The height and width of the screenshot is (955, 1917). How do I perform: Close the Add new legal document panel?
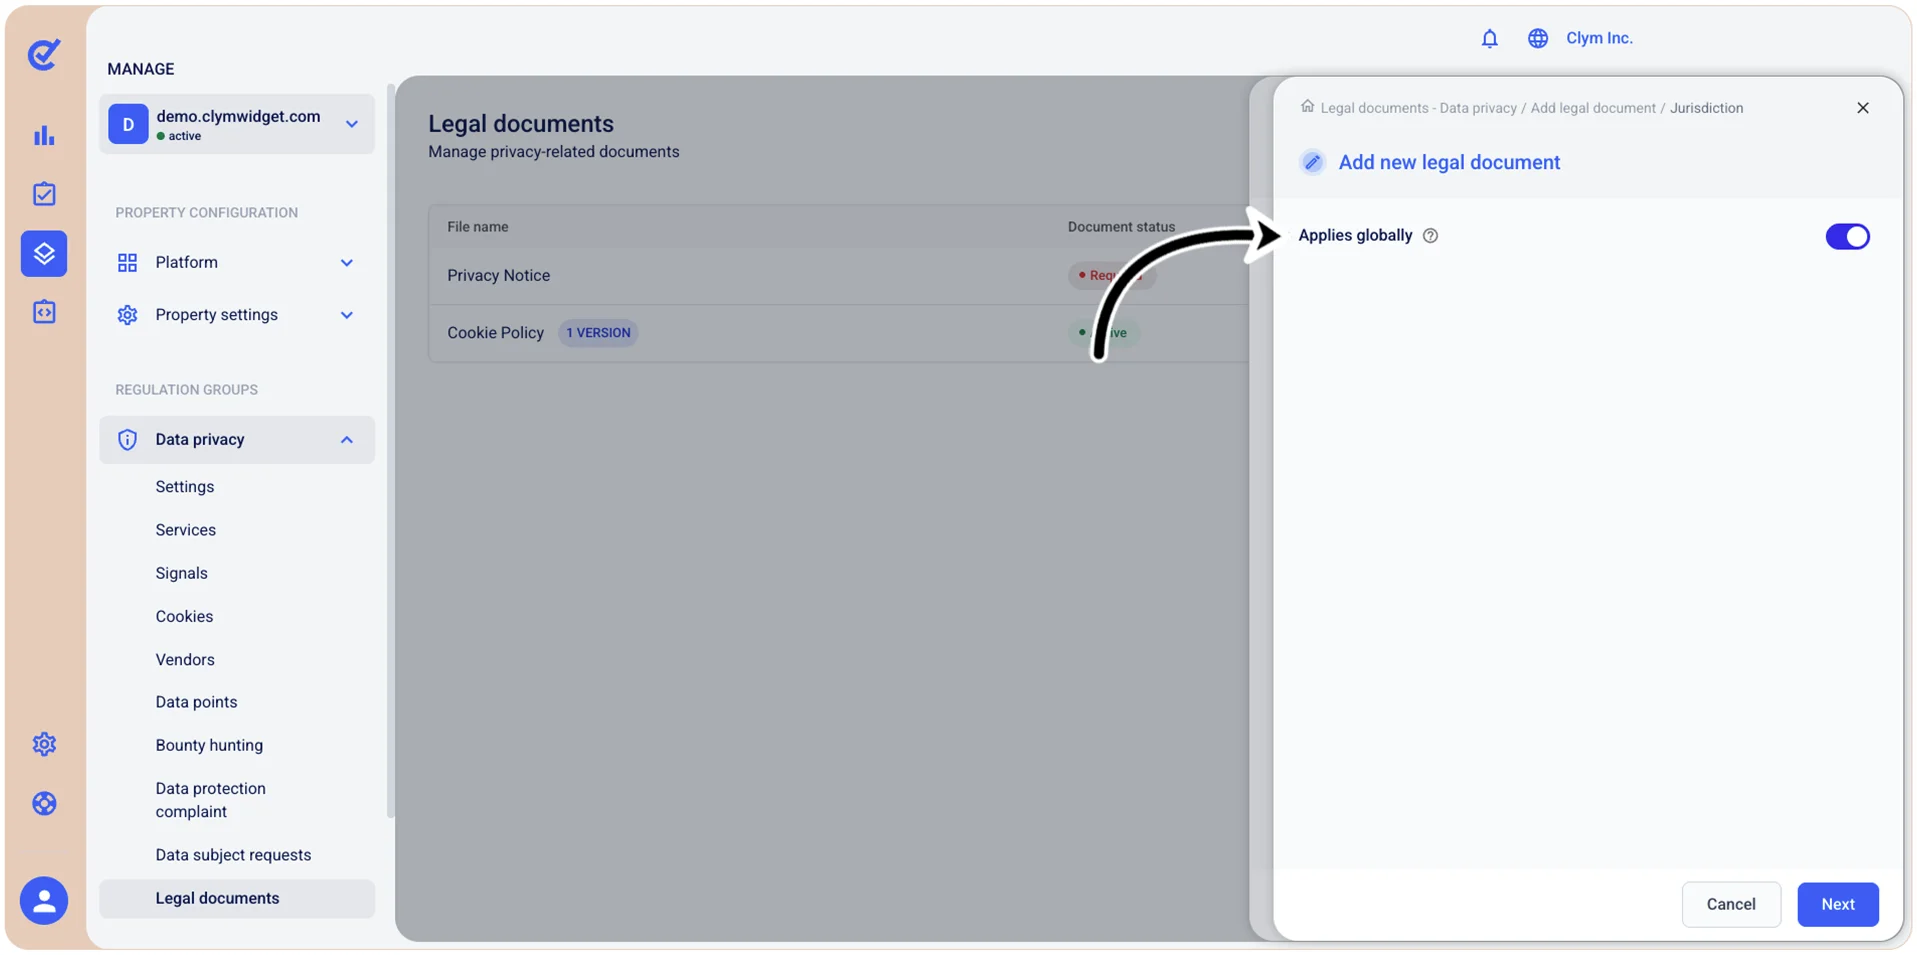coord(1862,108)
